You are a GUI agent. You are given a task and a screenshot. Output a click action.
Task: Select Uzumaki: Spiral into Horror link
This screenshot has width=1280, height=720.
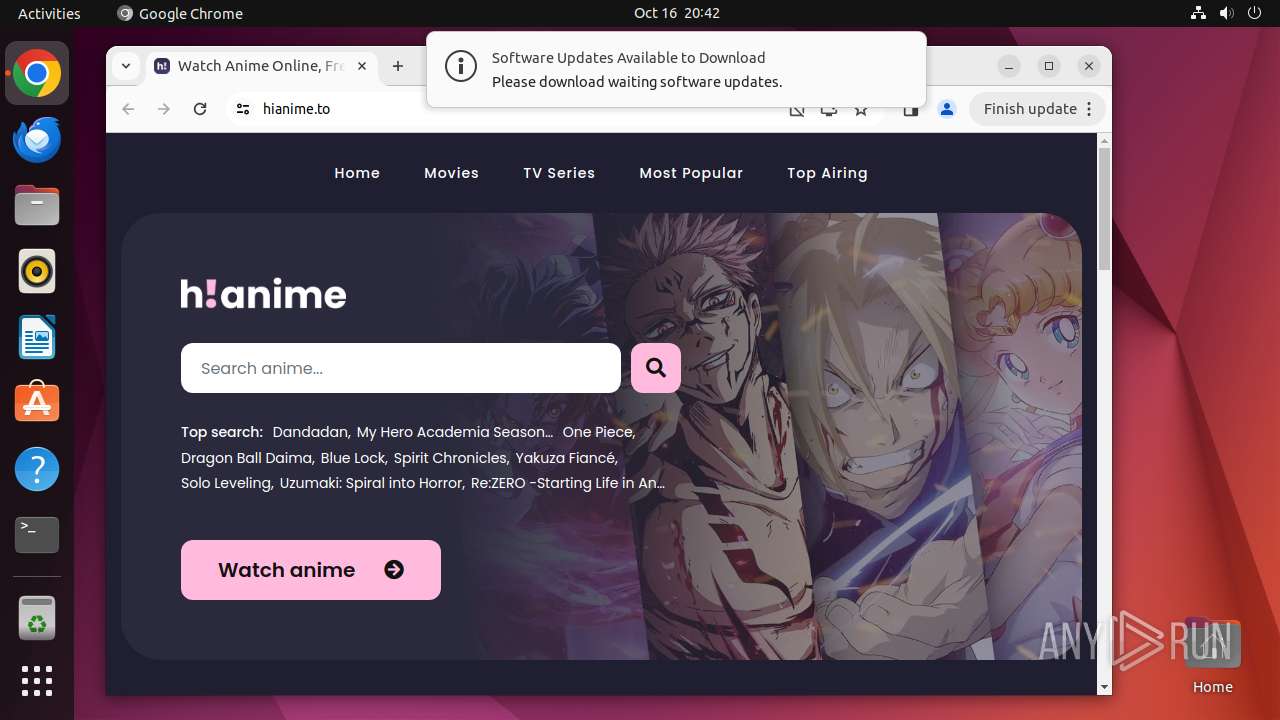coord(372,483)
